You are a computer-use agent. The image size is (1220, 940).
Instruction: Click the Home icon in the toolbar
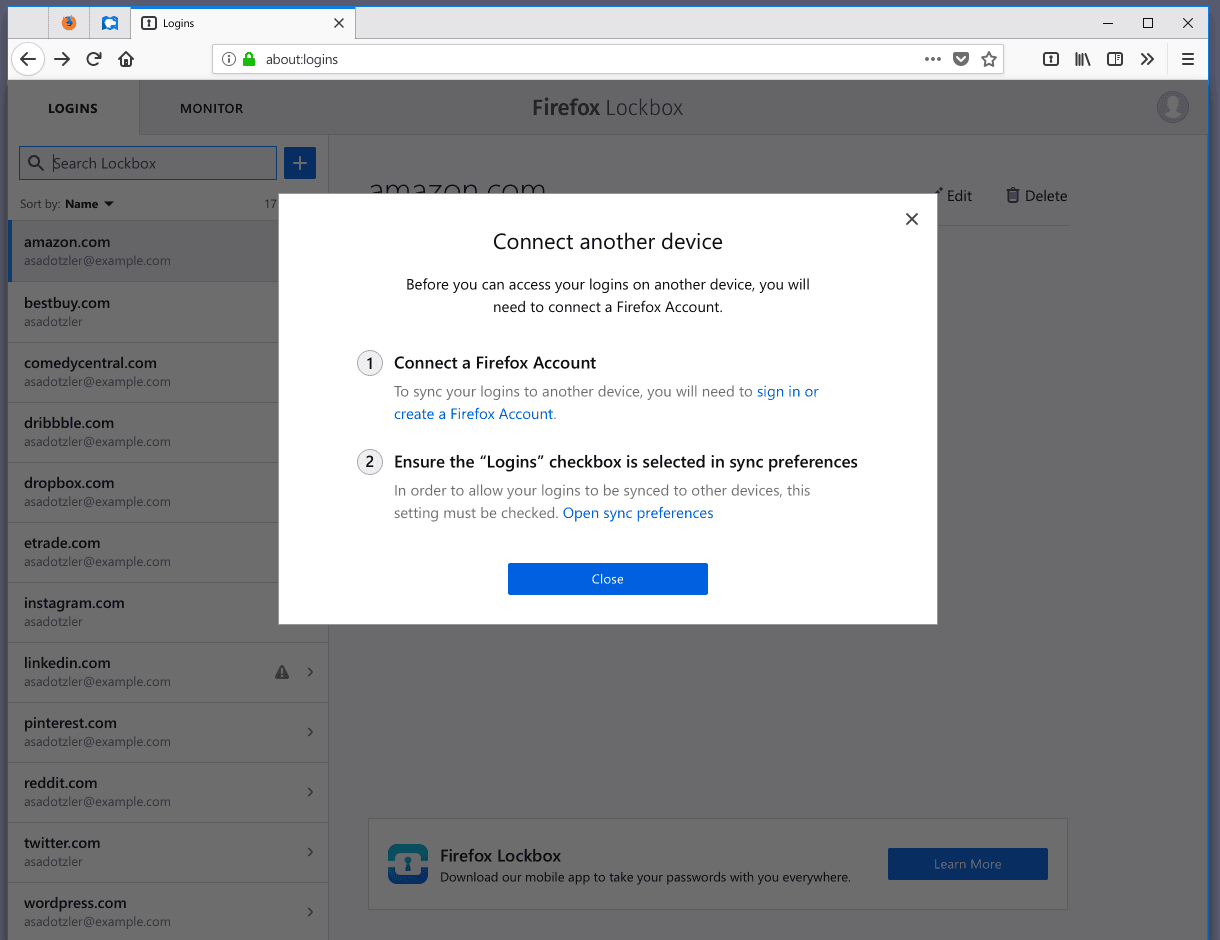pos(126,59)
